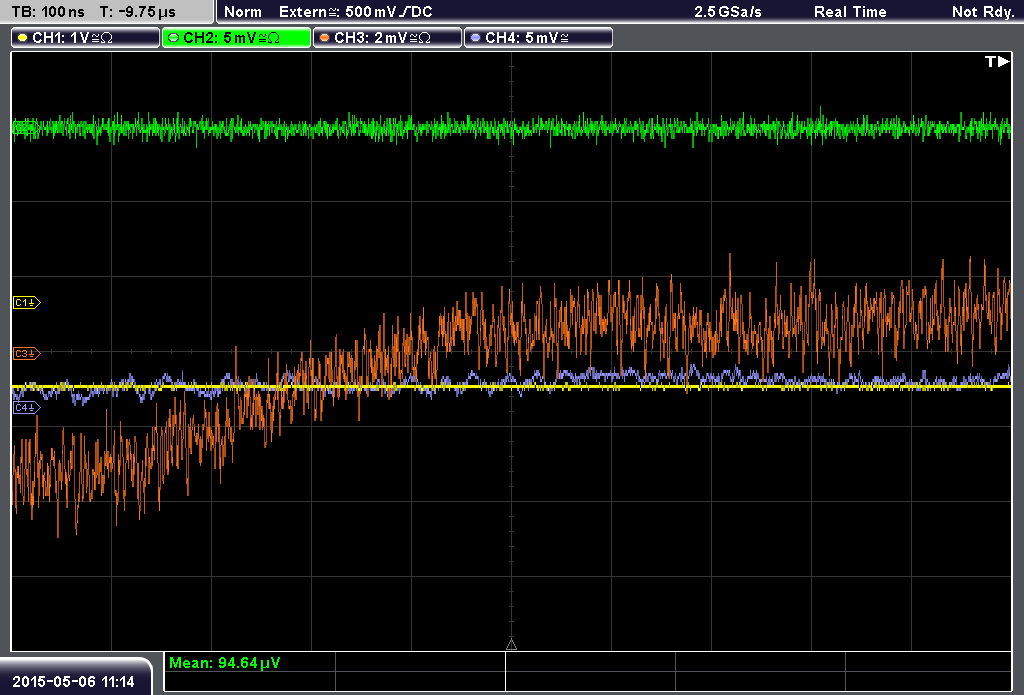Viewport: 1024px width, 695px height.
Task: Select the CH4: 5mV channel tab
Action: click(538, 38)
